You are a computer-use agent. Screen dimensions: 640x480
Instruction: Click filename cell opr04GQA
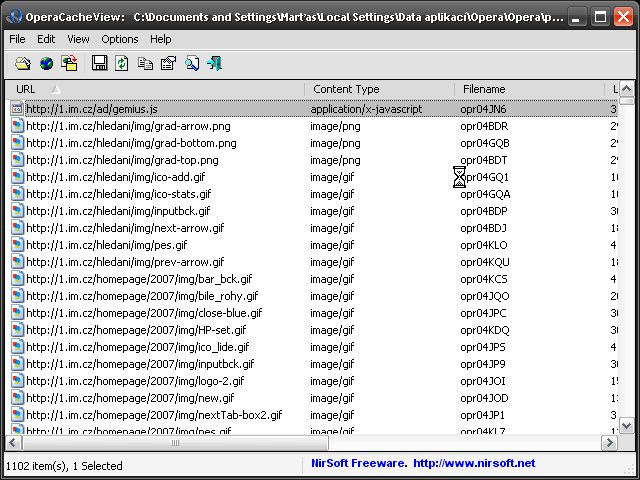(x=485, y=194)
